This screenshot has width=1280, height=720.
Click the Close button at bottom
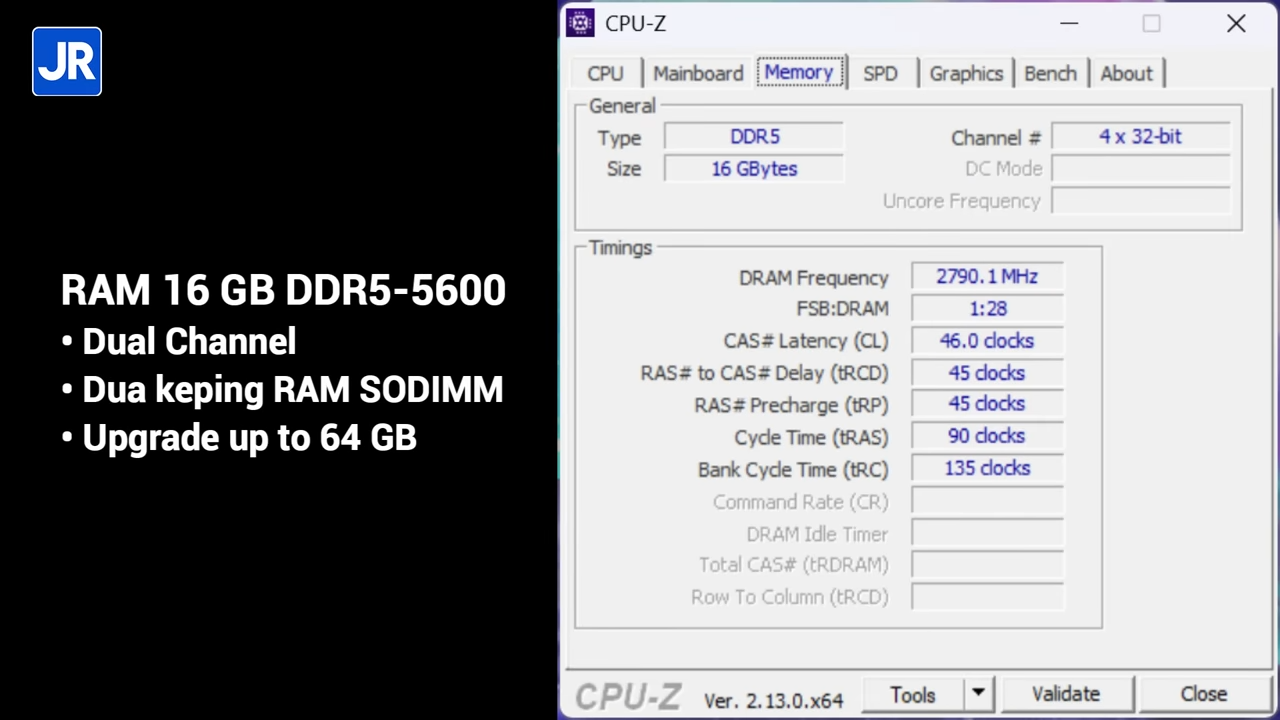[x=1203, y=694]
